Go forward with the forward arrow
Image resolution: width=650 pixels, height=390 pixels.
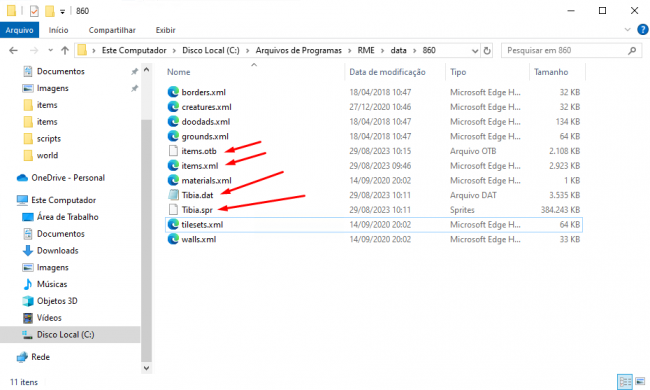pos(34,51)
